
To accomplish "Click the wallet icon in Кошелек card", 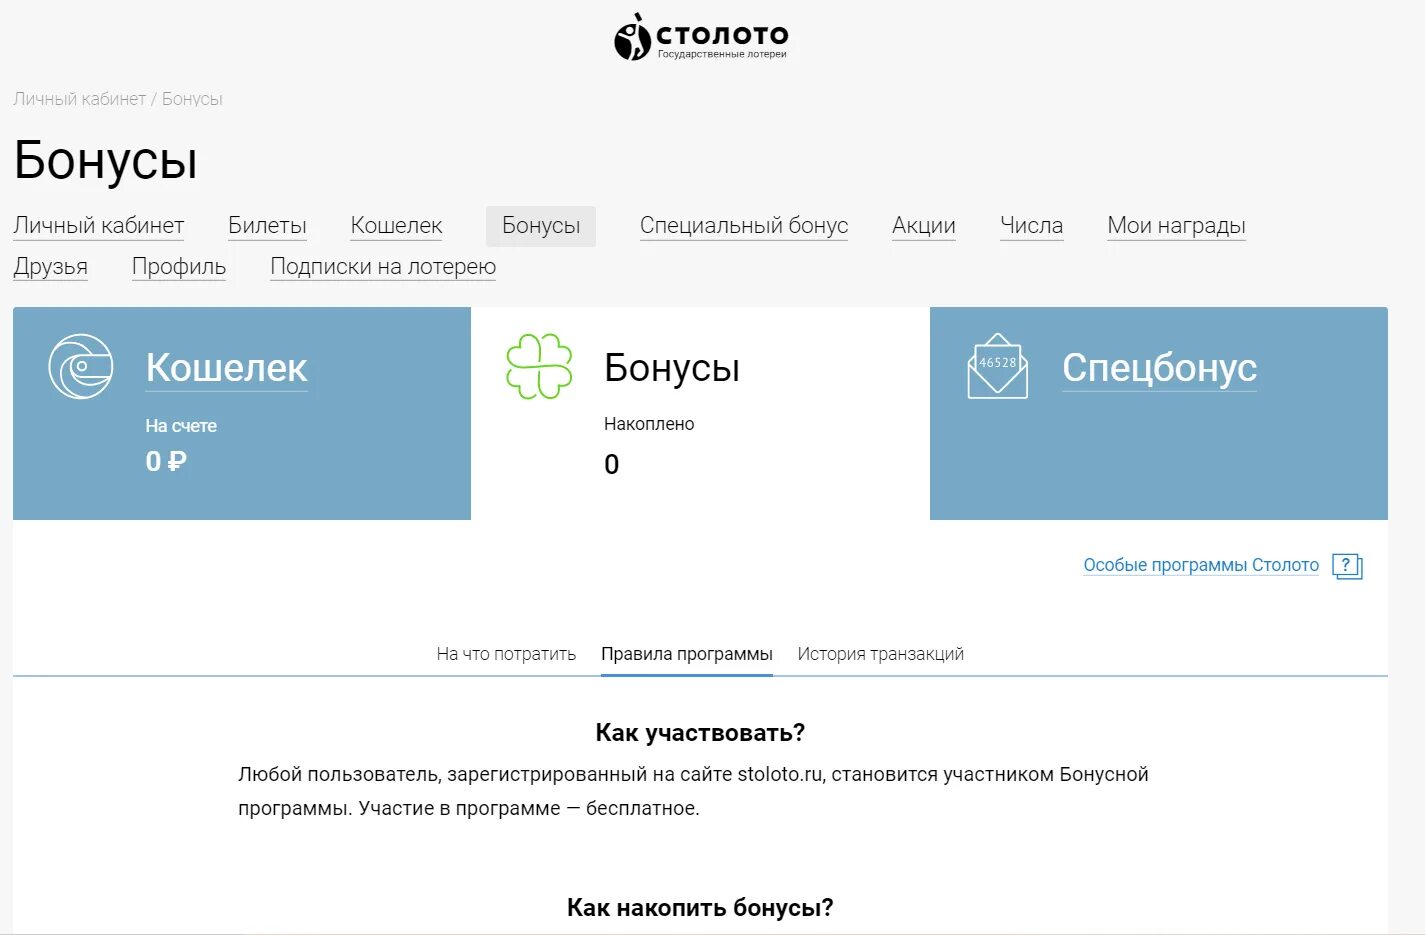I will (81, 366).
